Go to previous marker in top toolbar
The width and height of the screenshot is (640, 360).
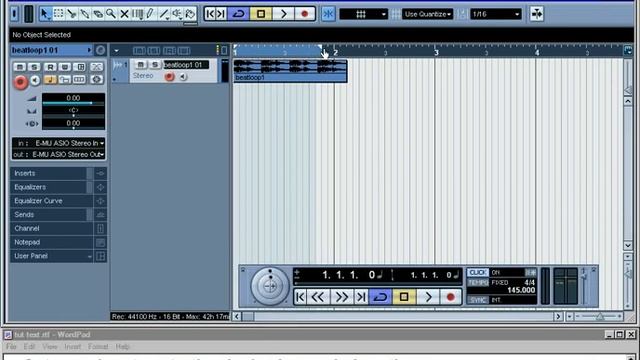[210, 14]
